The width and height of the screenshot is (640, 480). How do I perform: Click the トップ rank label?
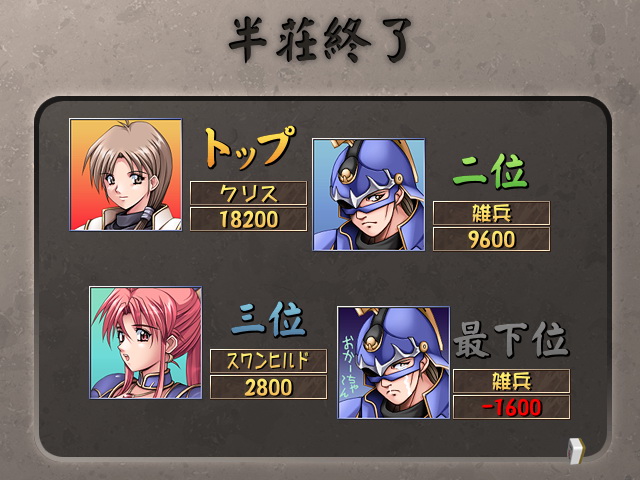point(249,148)
